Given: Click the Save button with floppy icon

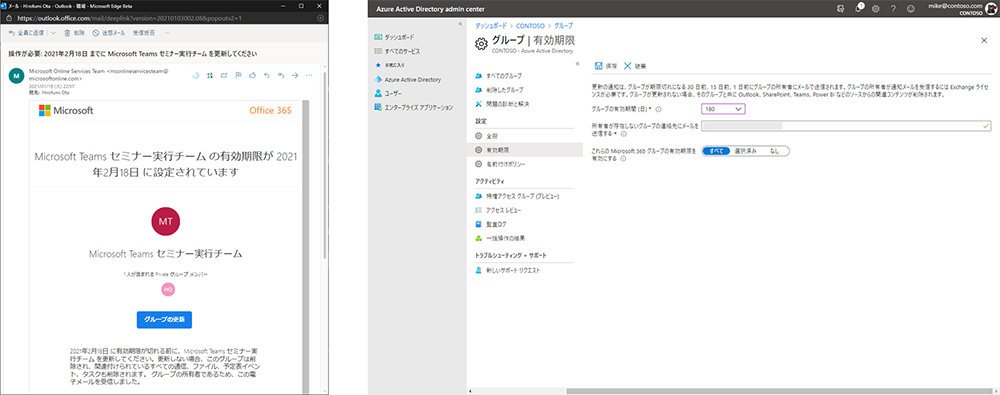Looking at the screenshot, I should 606,66.
